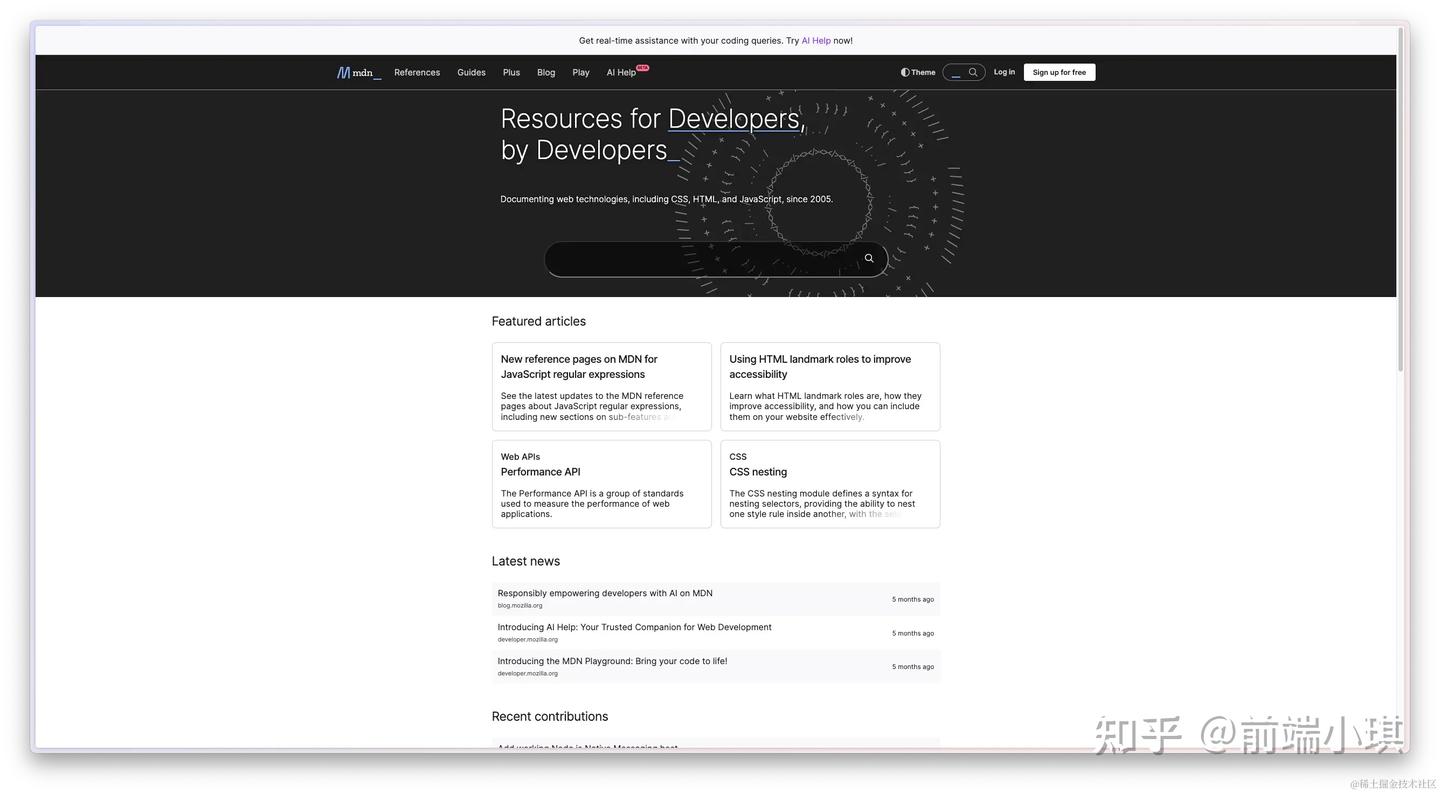
Task: Open AI Help from the navigation bar
Action: point(621,72)
